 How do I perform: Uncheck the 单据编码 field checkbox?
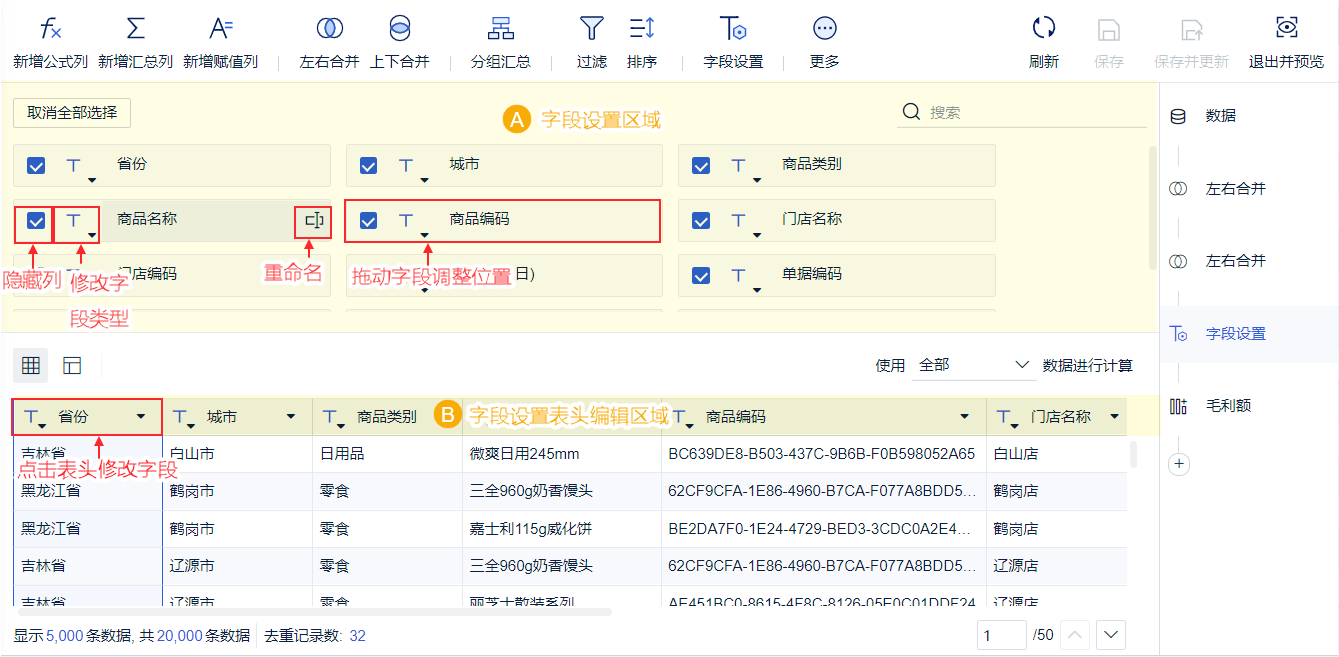701,276
